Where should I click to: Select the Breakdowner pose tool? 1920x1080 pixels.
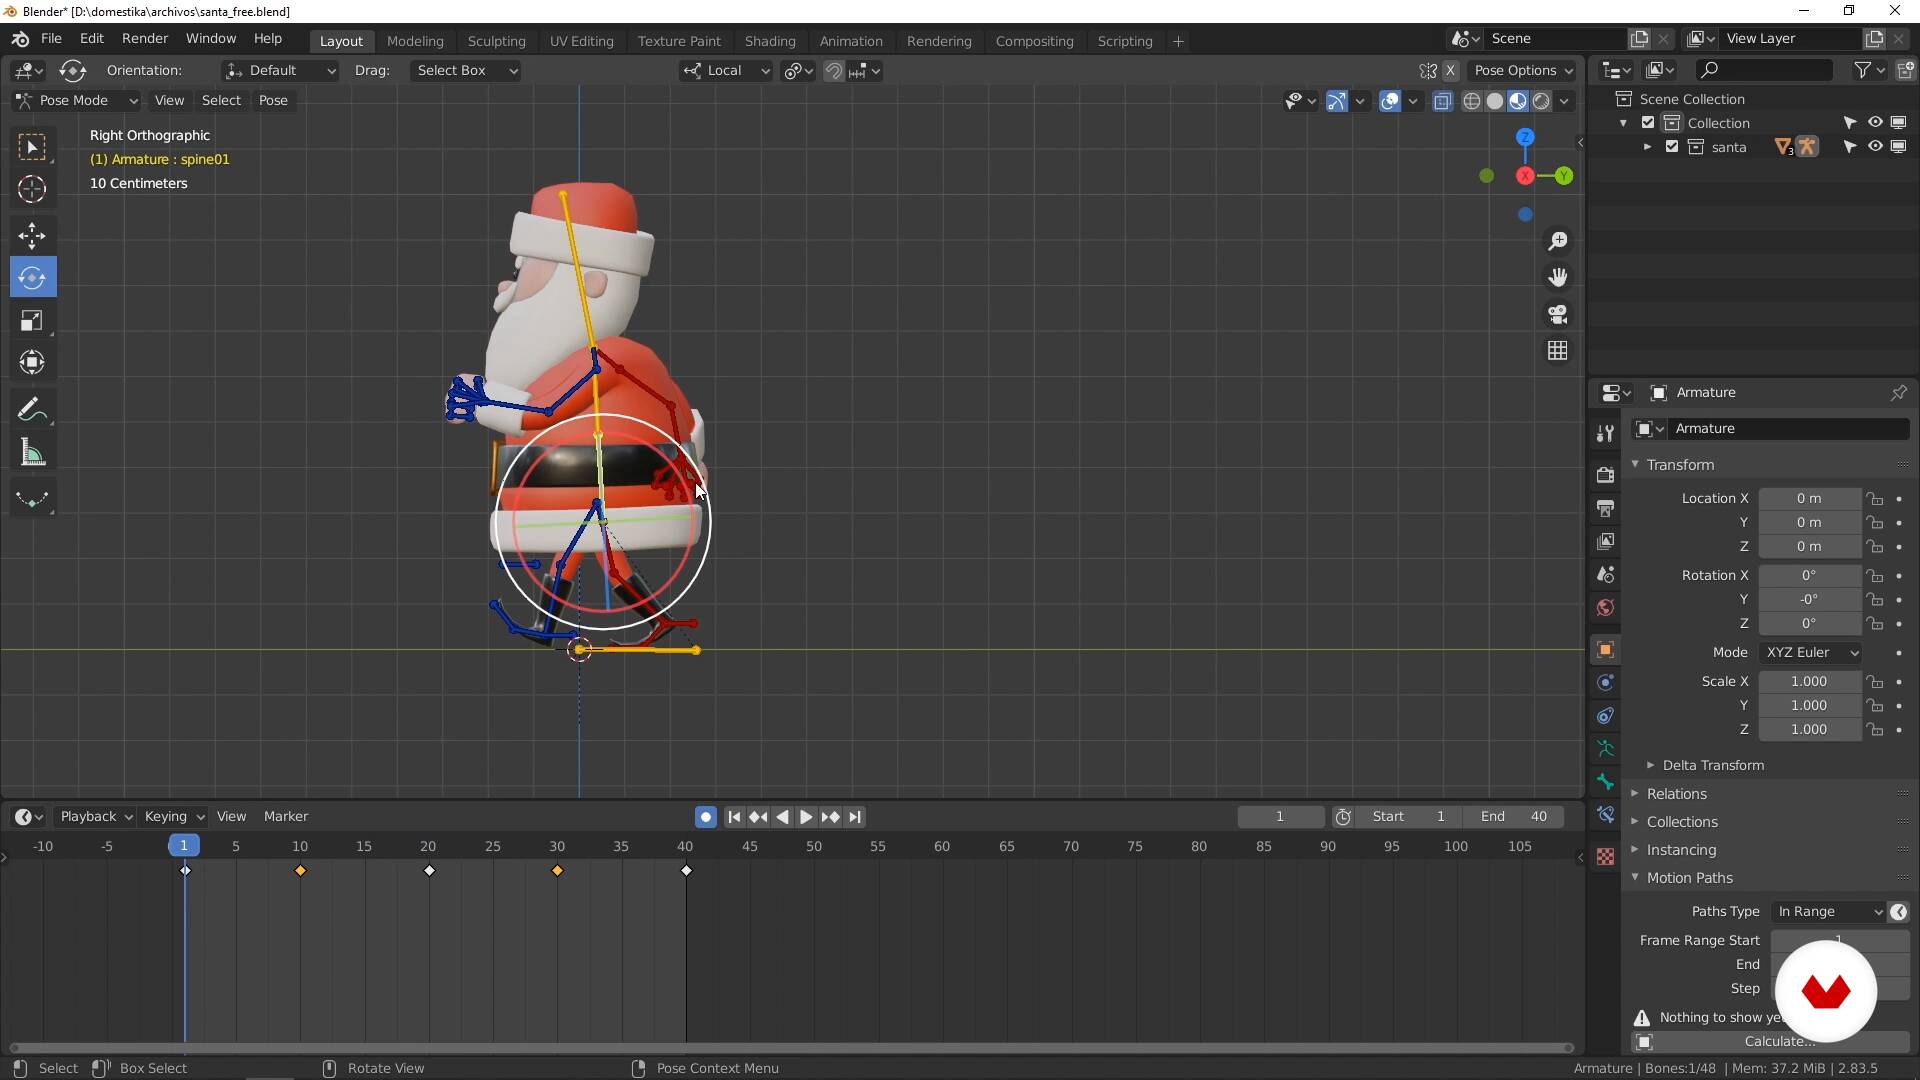click(32, 499)
